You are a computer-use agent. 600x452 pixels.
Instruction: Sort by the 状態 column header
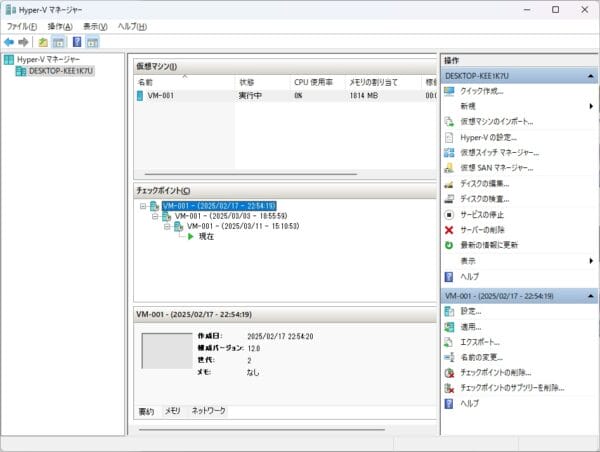(262, 82)
